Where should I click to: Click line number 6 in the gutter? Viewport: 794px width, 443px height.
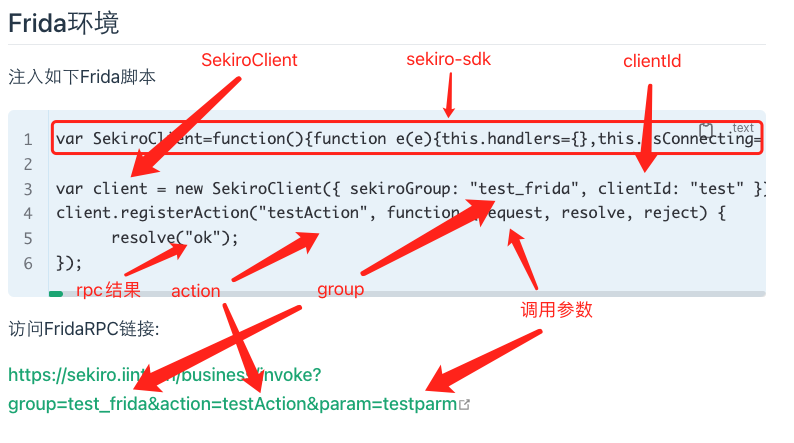coord(28,263)
